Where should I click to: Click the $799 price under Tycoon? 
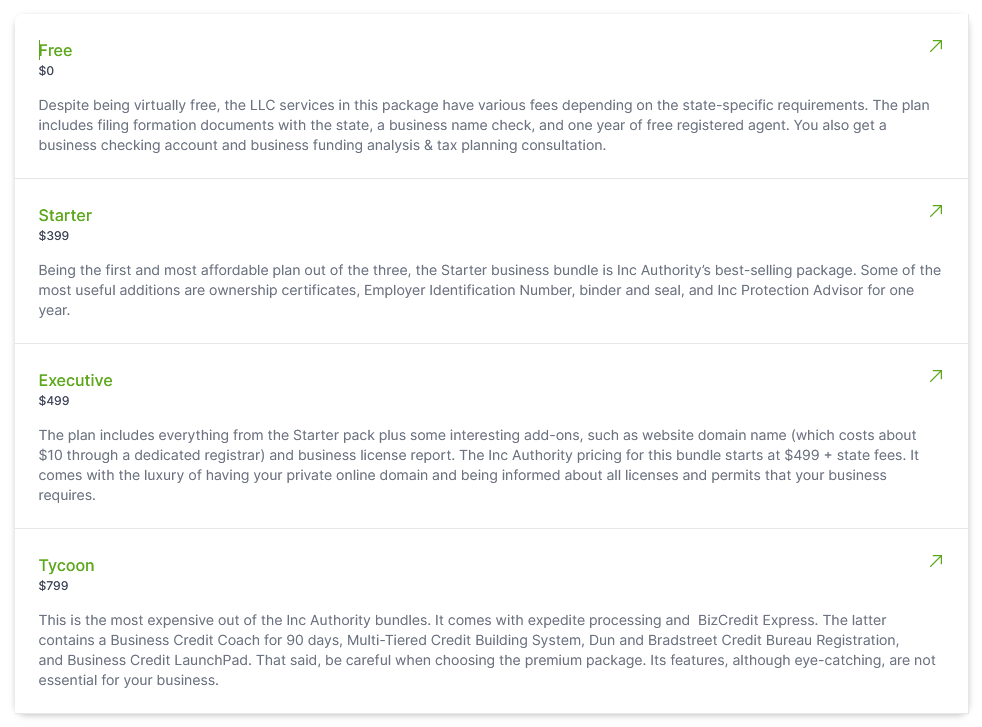tap(53, 585)
